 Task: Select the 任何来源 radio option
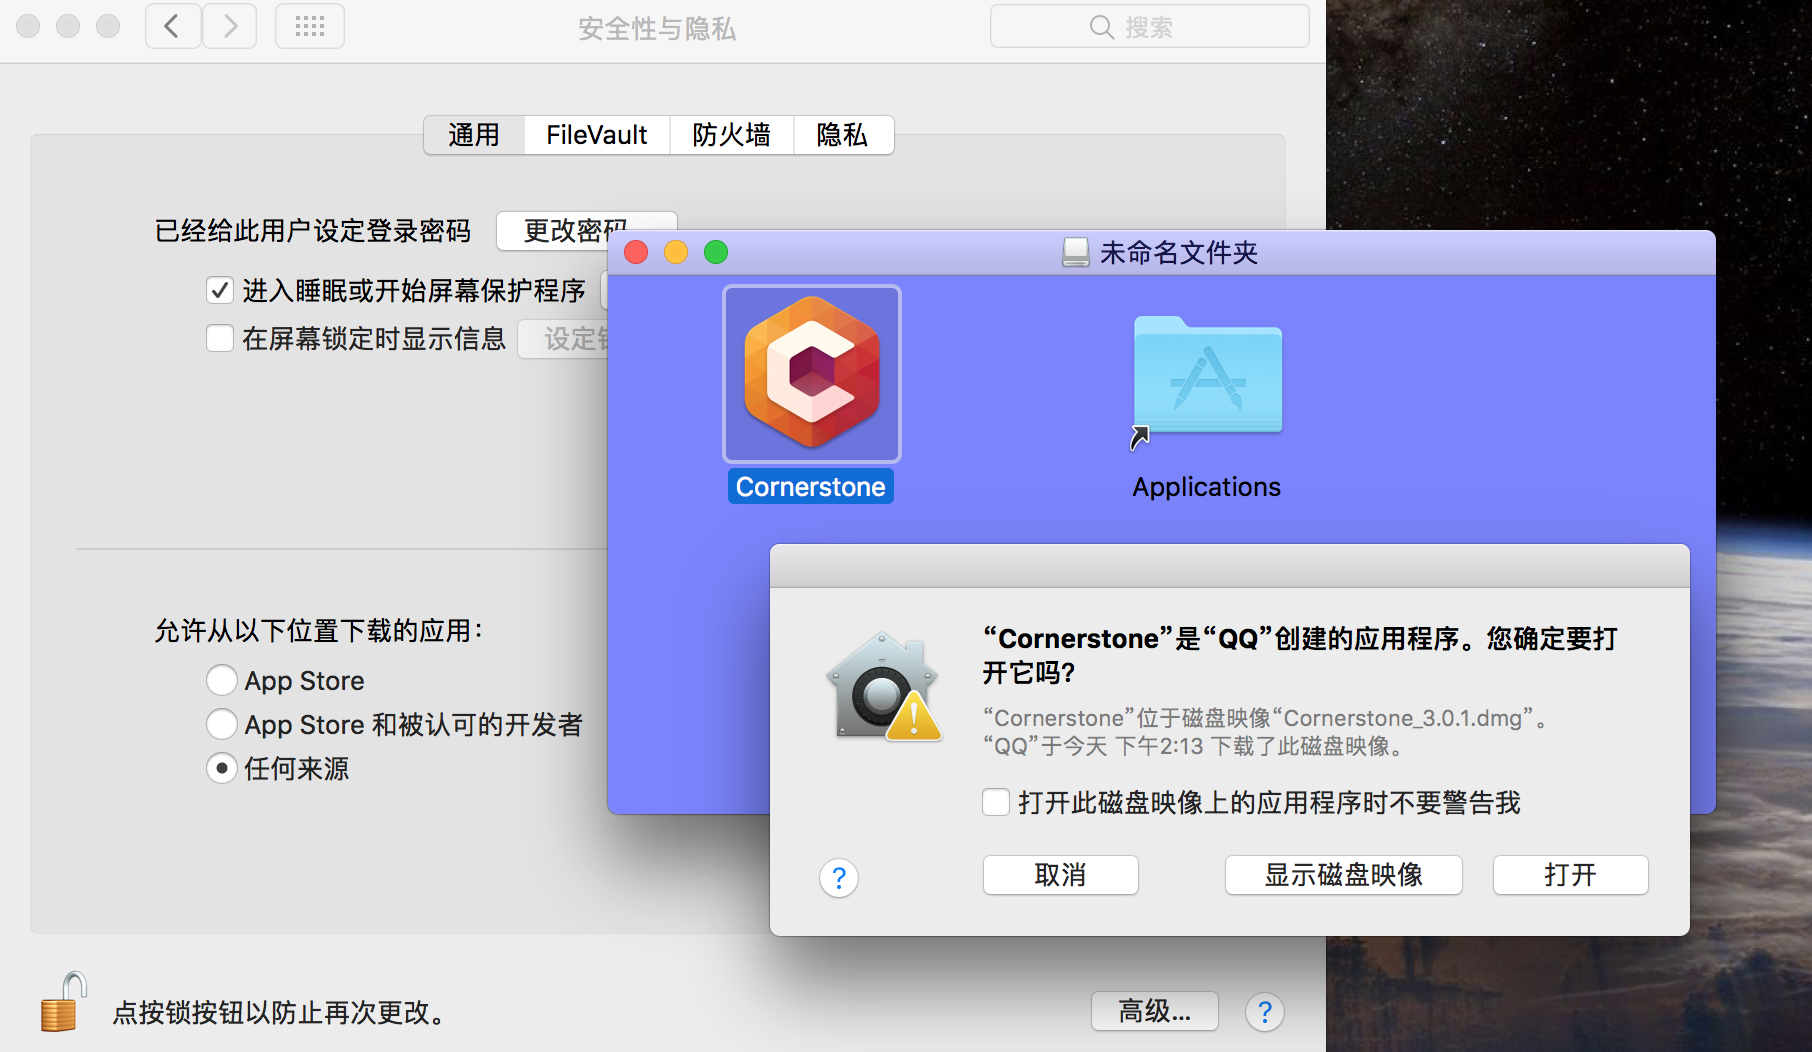221,768
